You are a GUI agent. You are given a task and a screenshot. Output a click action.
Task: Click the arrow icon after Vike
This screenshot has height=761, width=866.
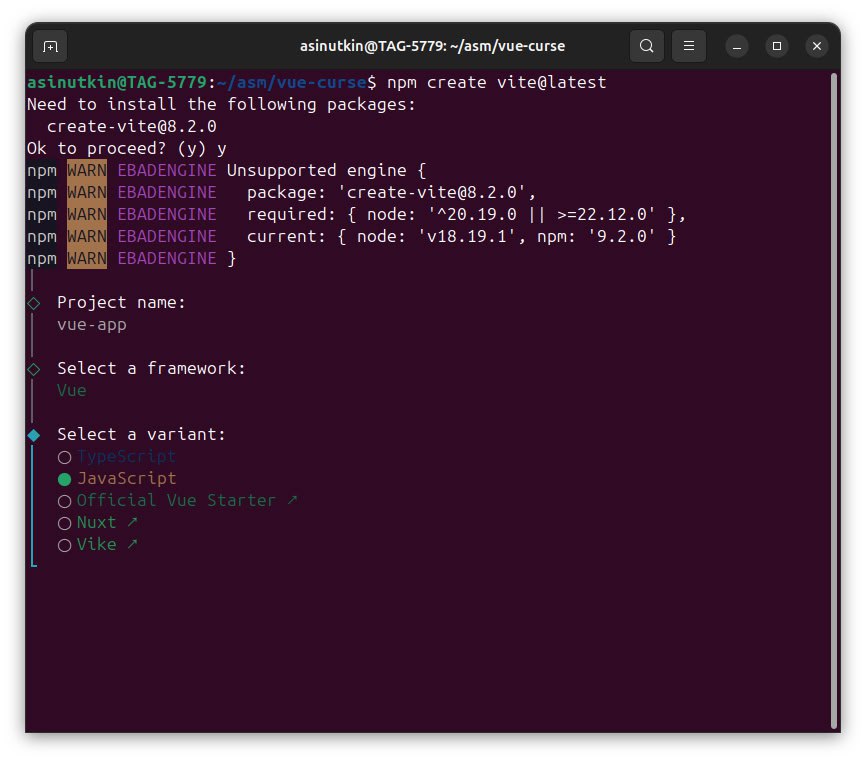click(132, 544)
